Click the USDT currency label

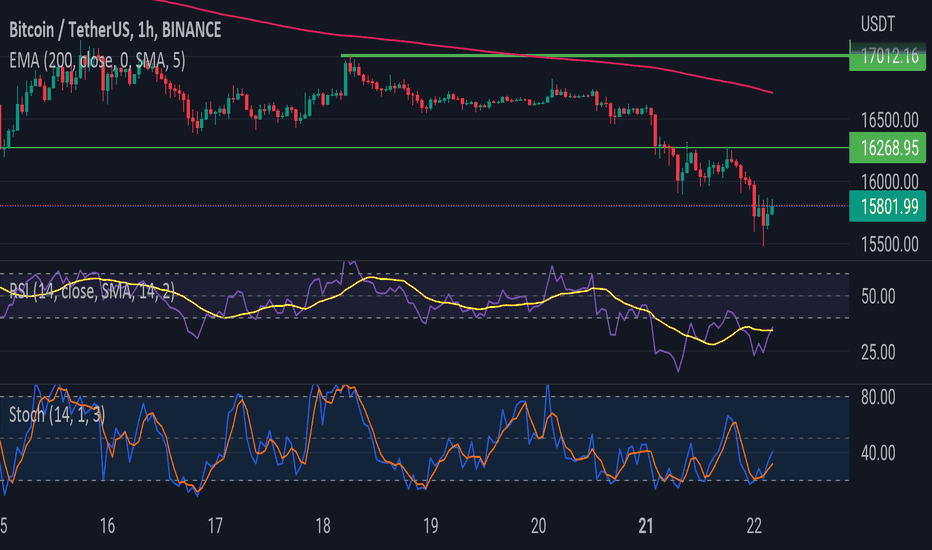(878, 24)
